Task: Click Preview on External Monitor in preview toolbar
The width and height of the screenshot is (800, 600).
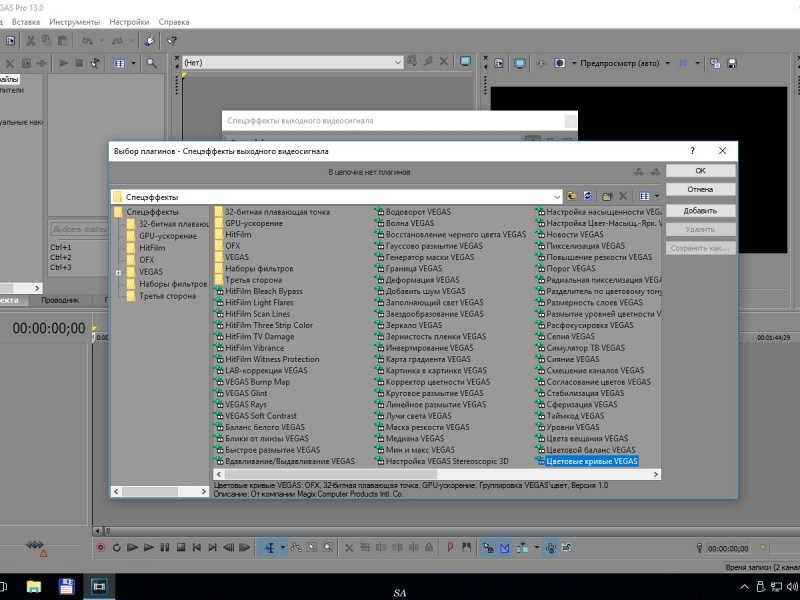Action: 520,63
